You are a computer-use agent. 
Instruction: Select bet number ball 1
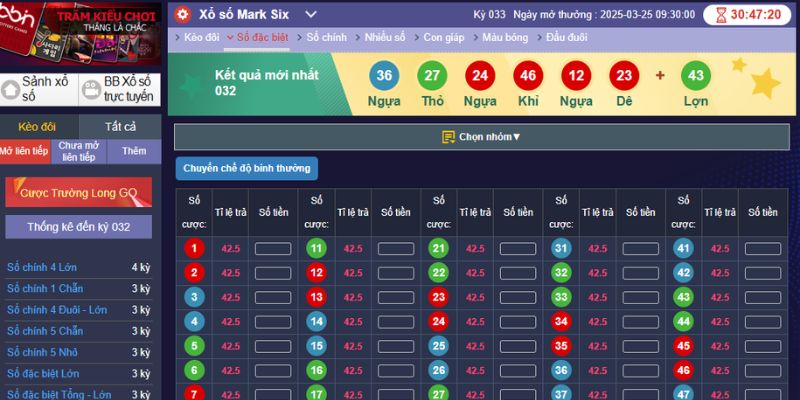(x=194, y=248)
